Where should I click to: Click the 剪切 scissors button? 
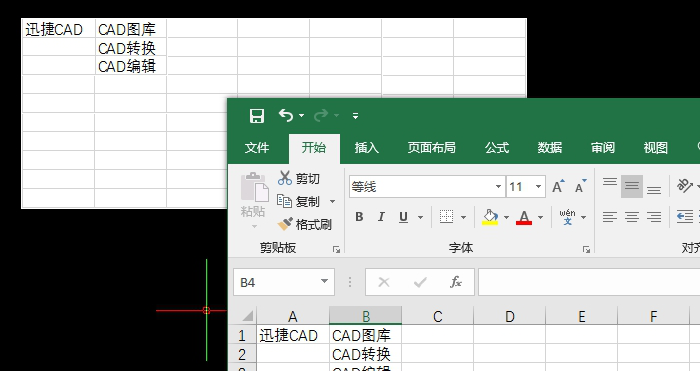(299, 178)
